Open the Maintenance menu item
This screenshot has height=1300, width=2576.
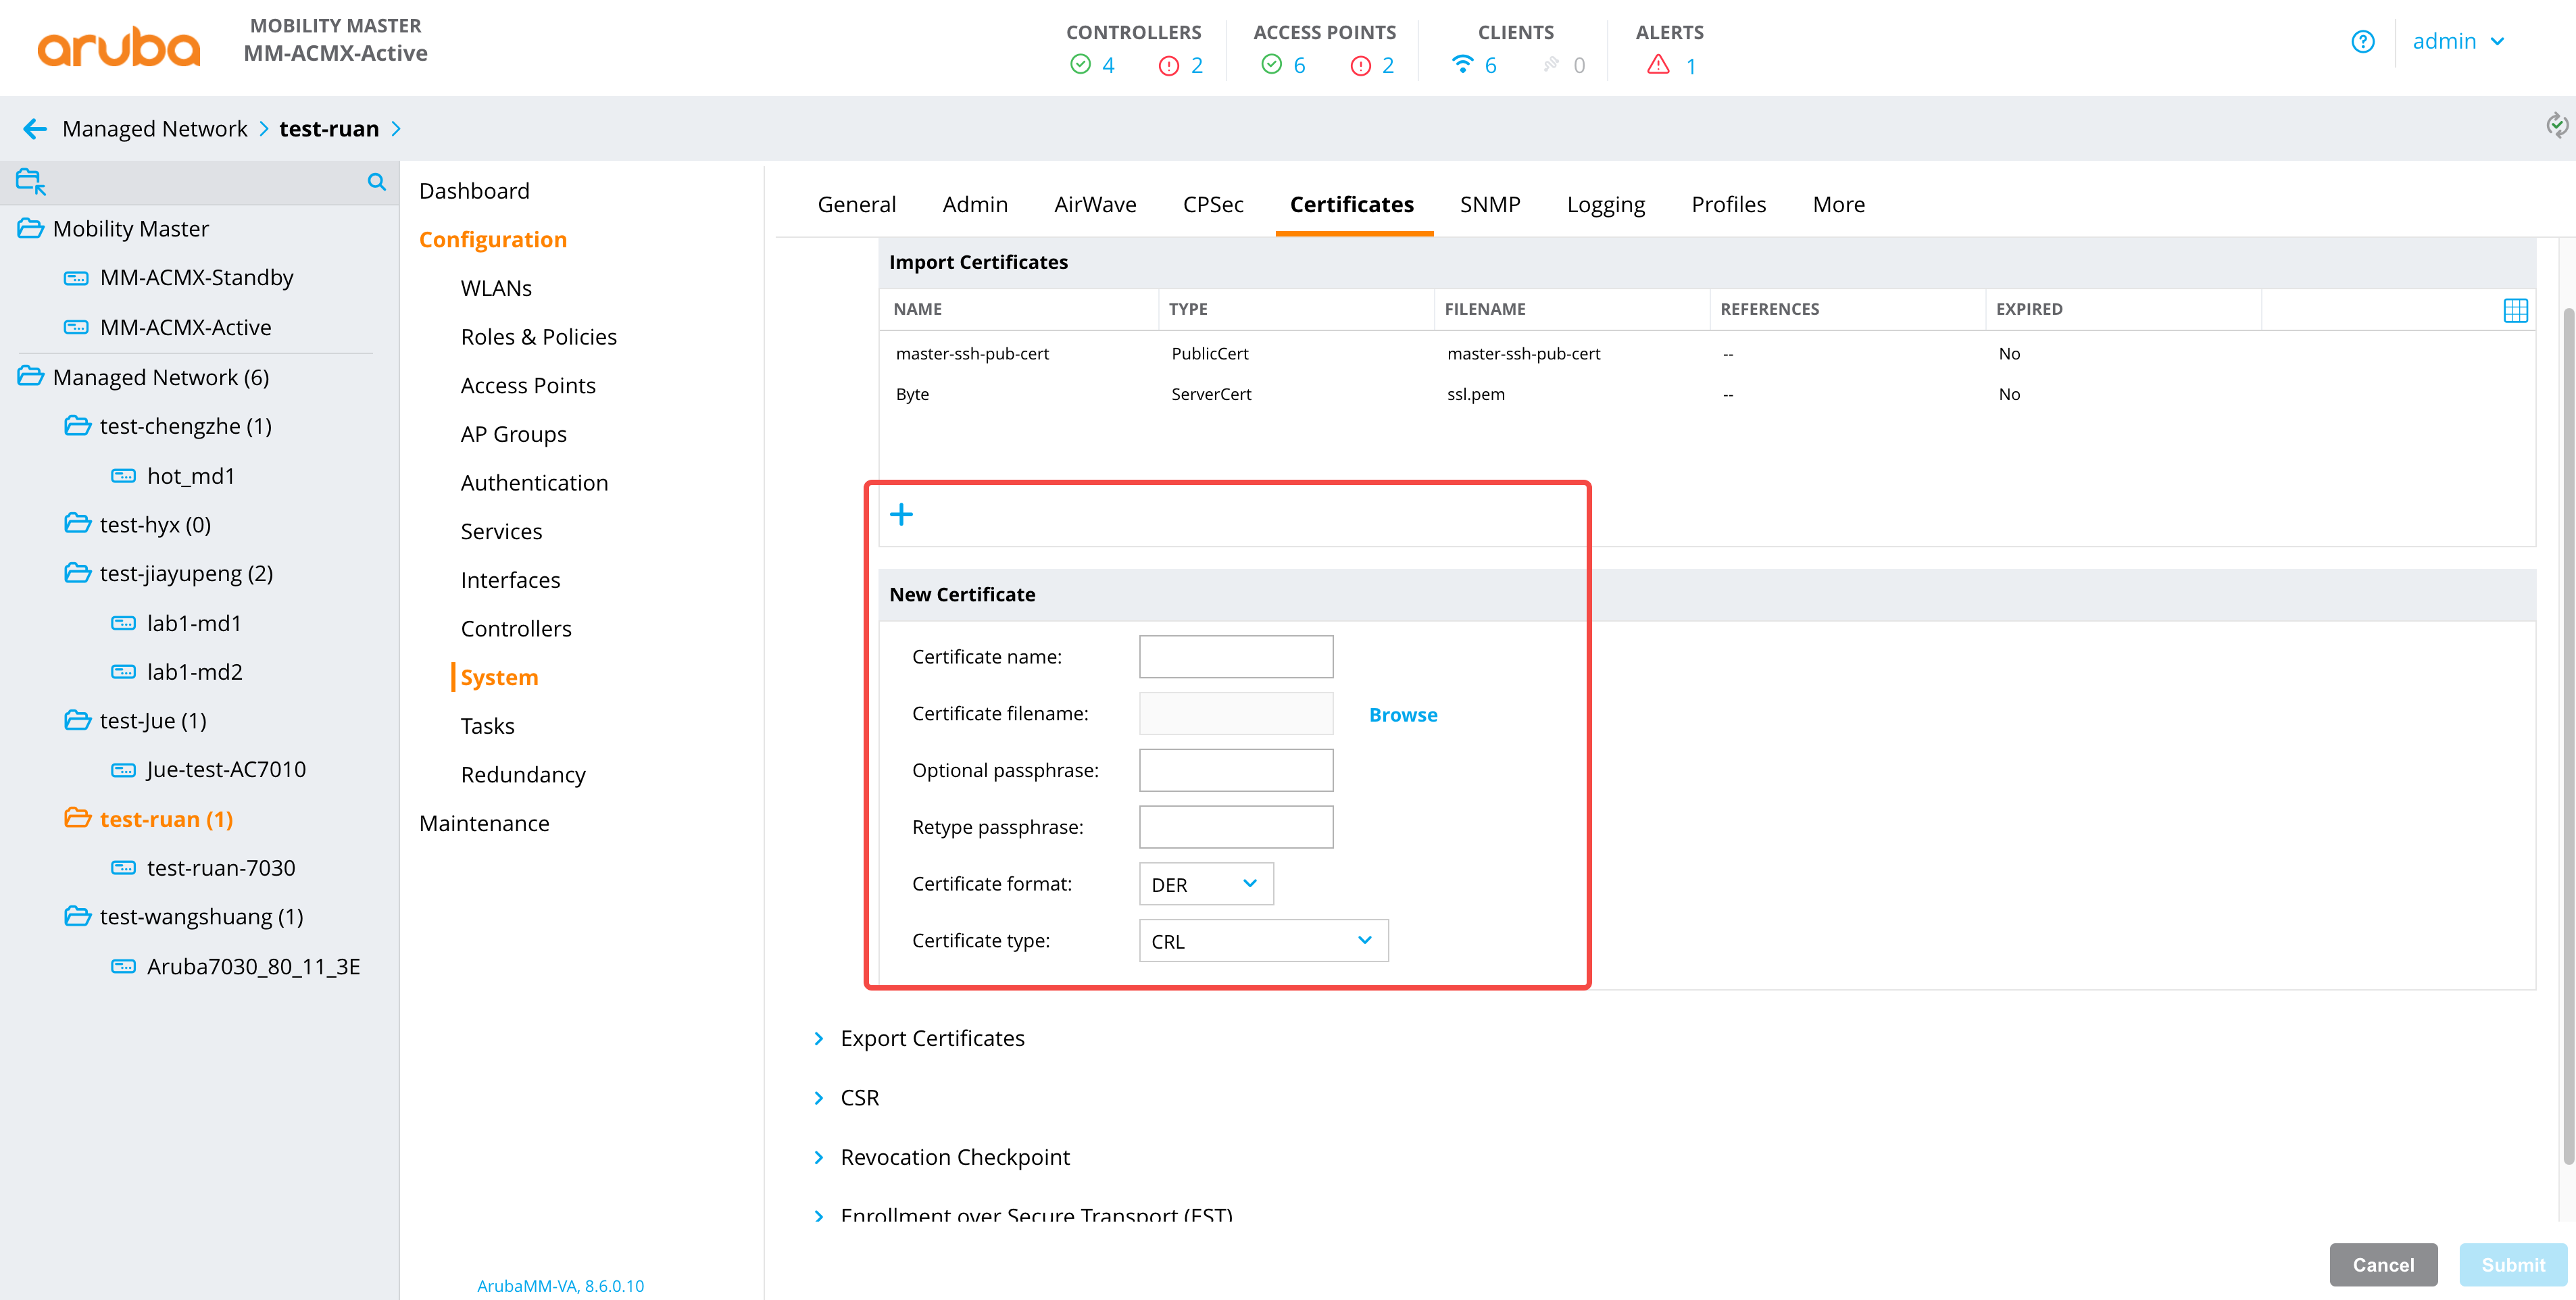[484, 823]
